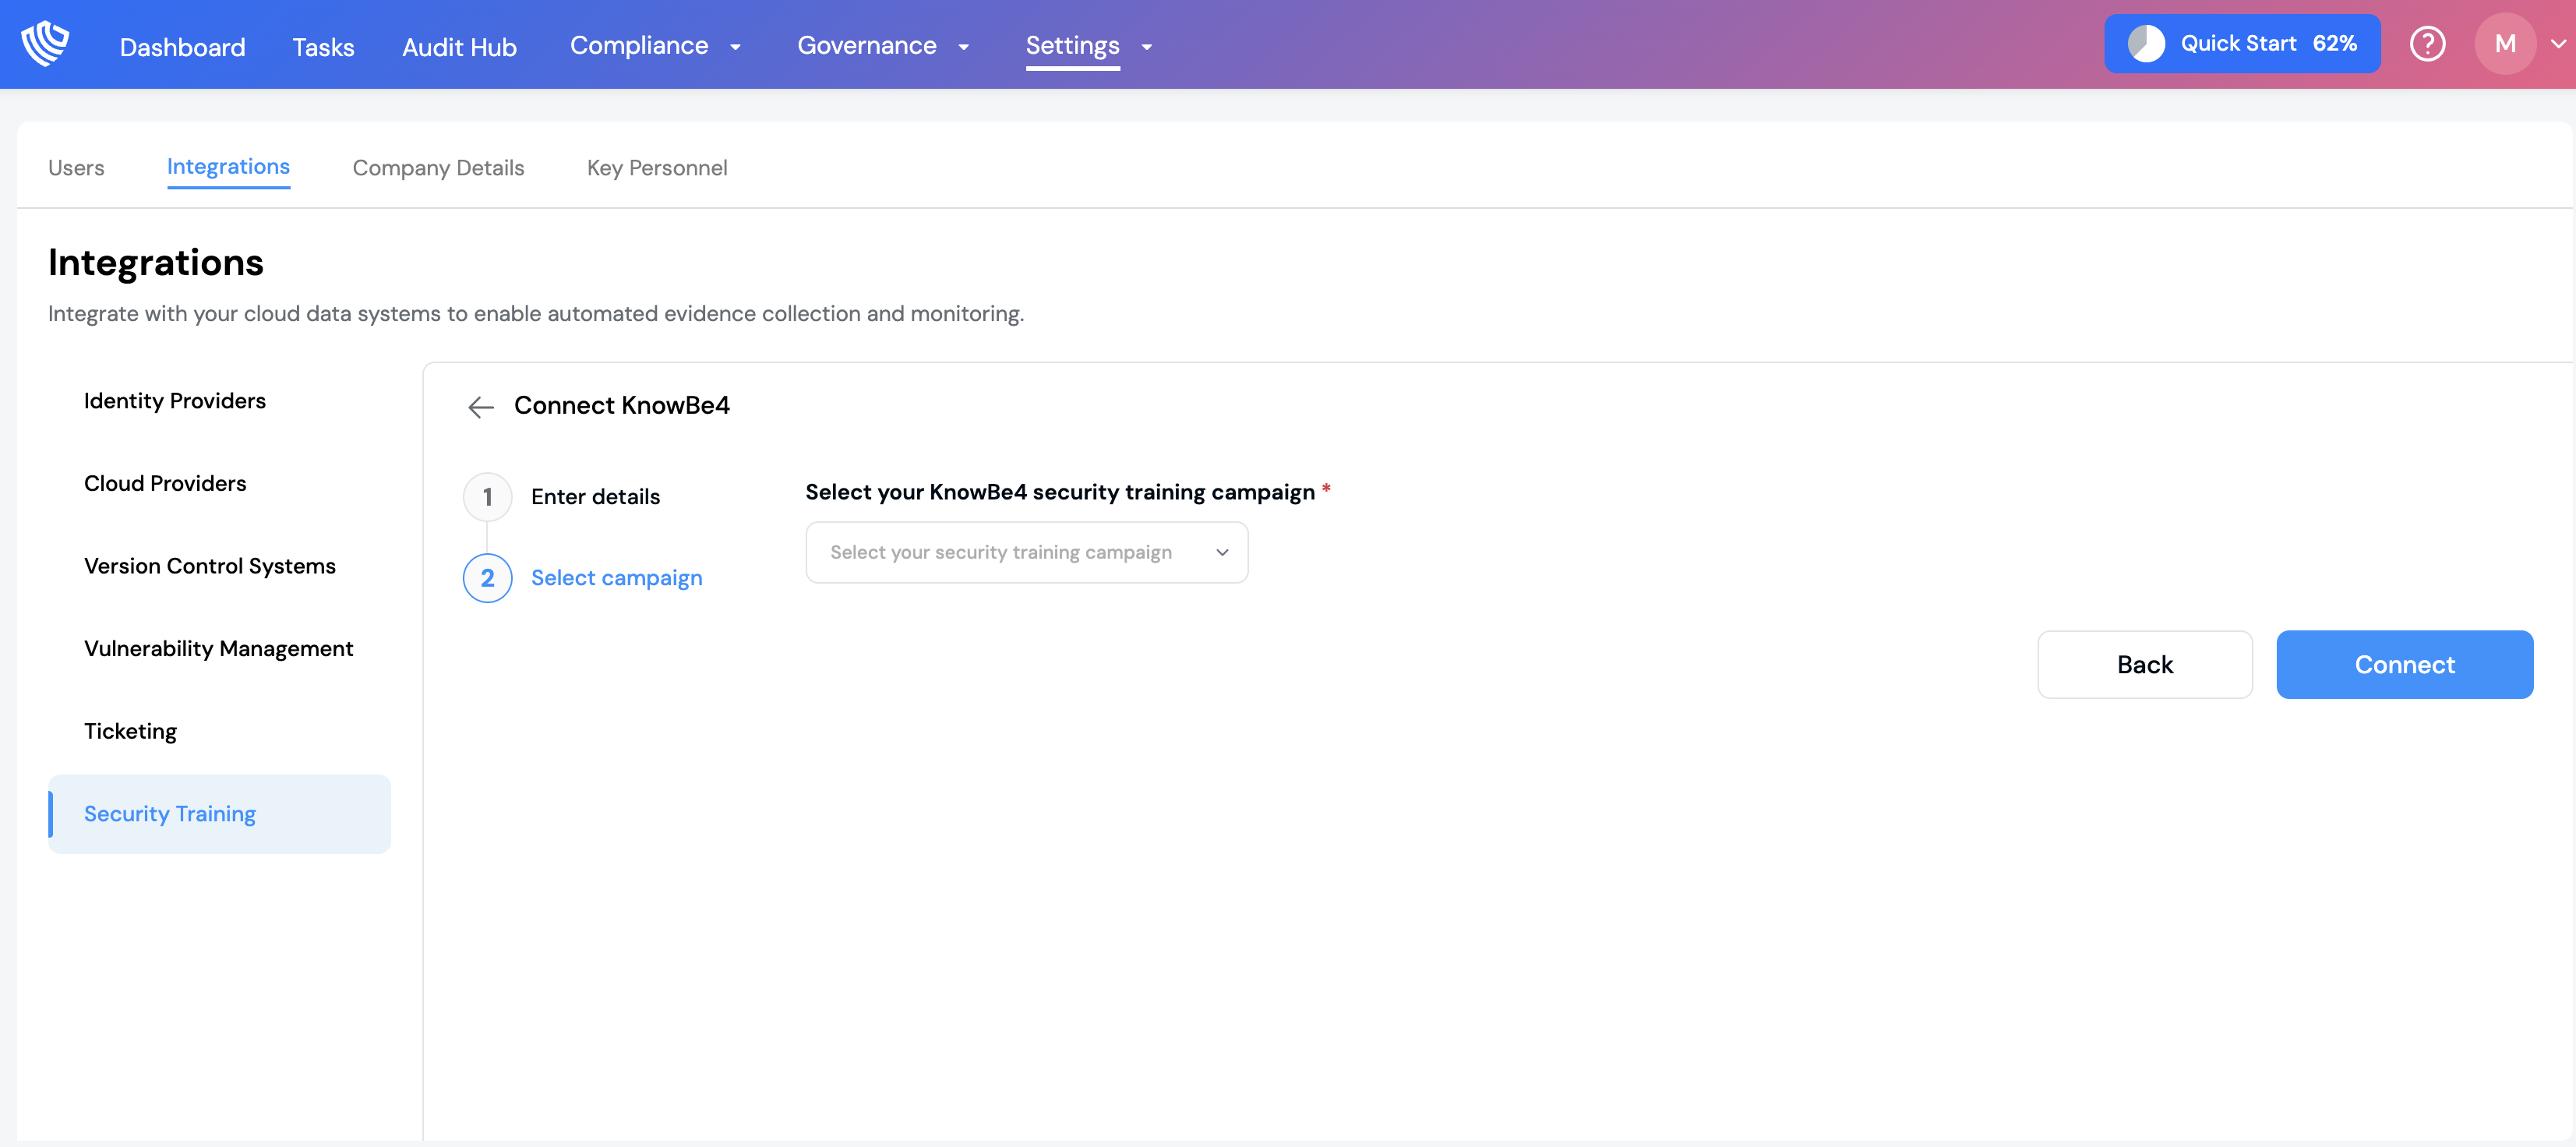Click the step 2 circle
This screenshot has width=2576, height=1147.
pos(487,578)
